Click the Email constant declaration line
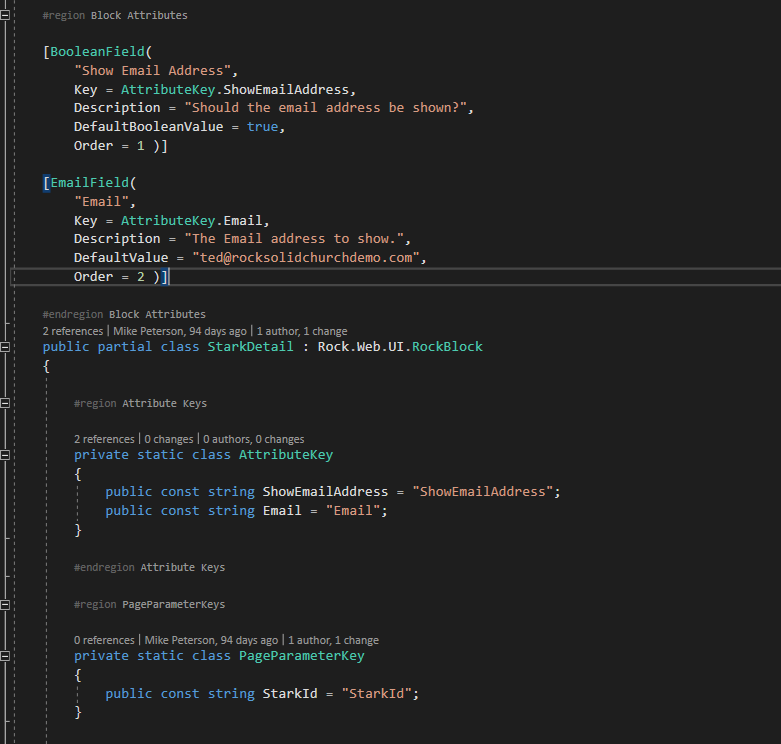Image resolution: width=781 pixels, height=744 pixels. (x=247, y=510)
